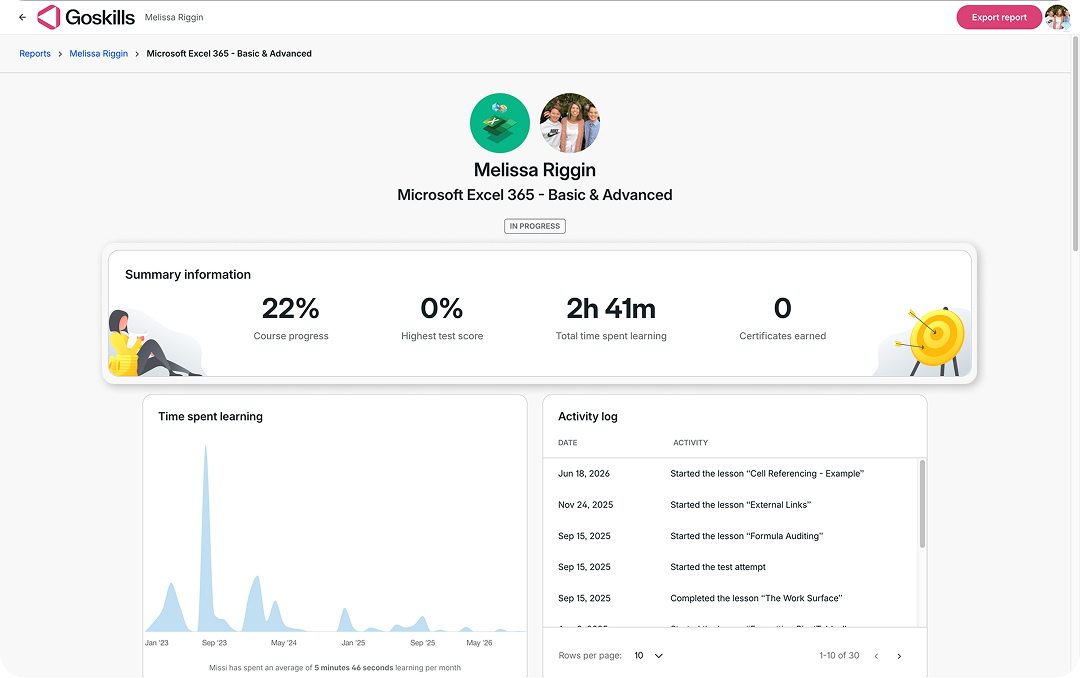Click the 0% highest test score value
1080x678 pixels.
(x=442, y=308)
